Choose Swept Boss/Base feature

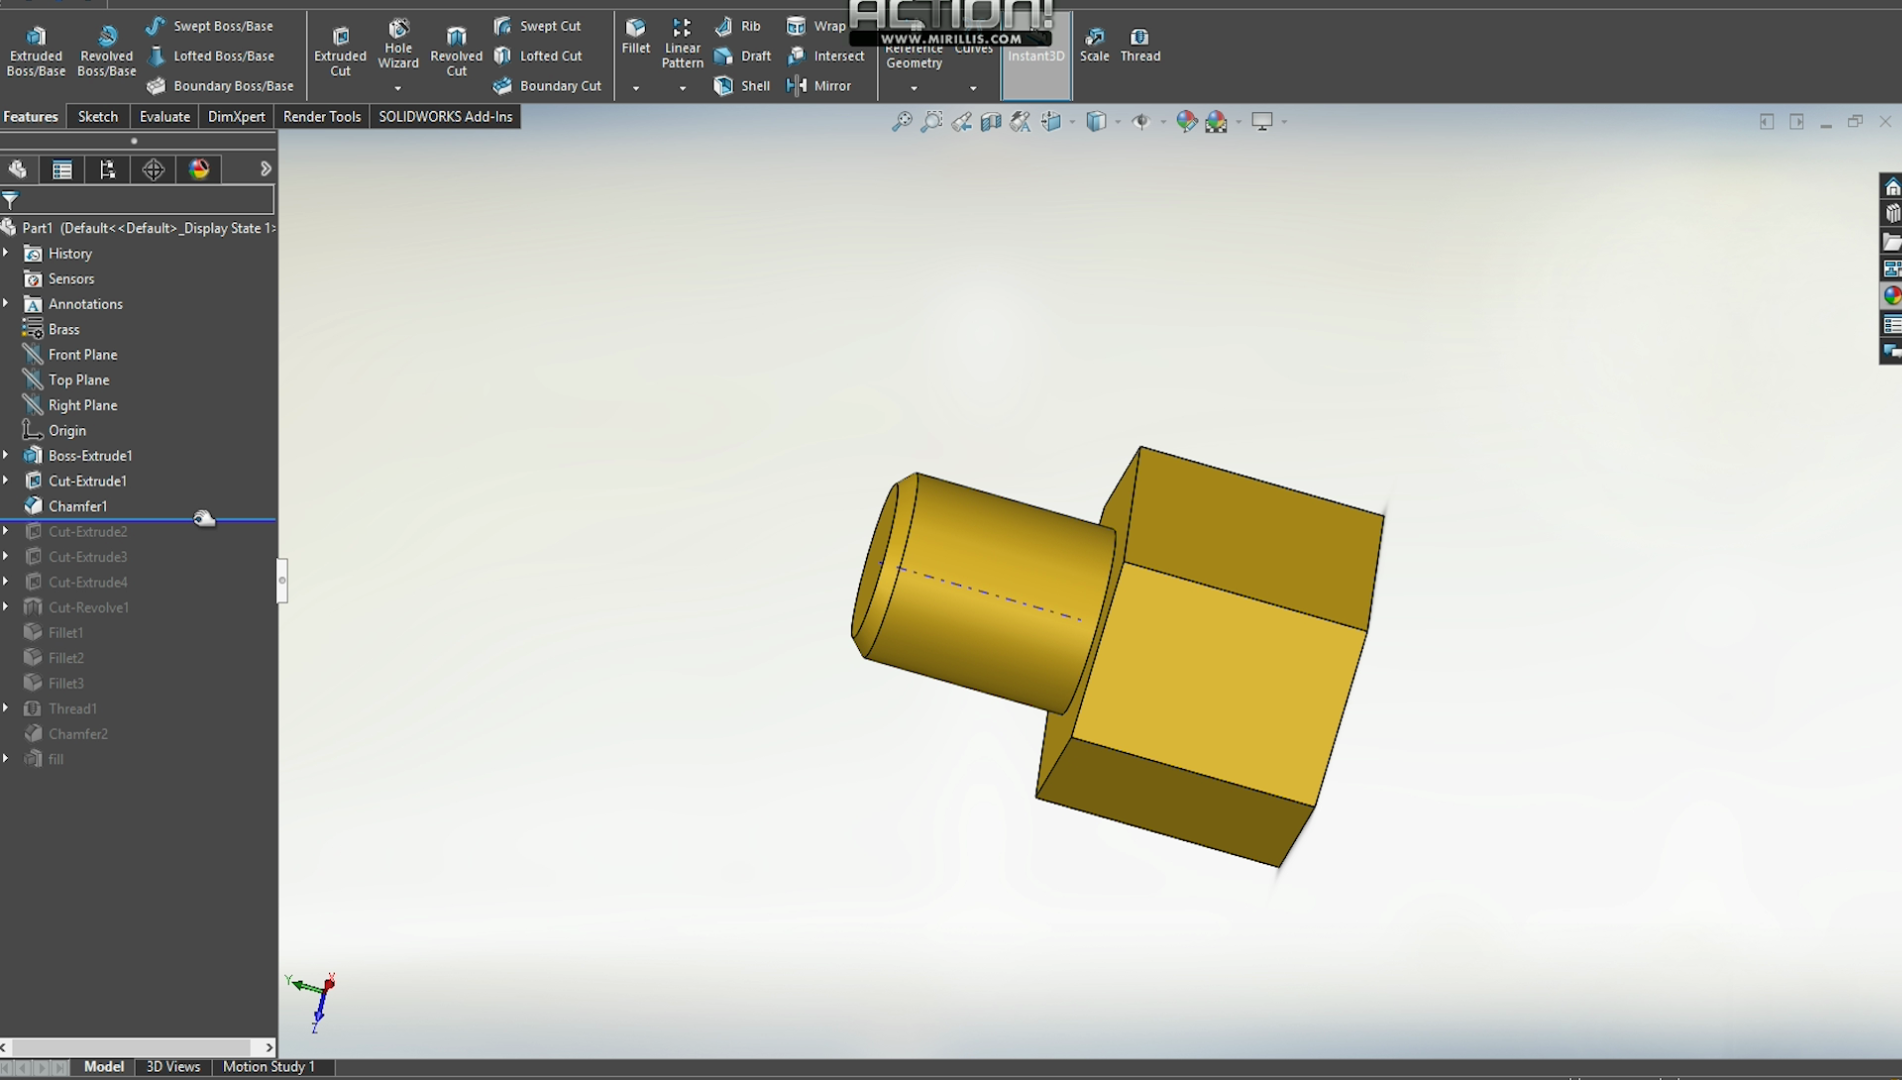click(x=210, y=26)
